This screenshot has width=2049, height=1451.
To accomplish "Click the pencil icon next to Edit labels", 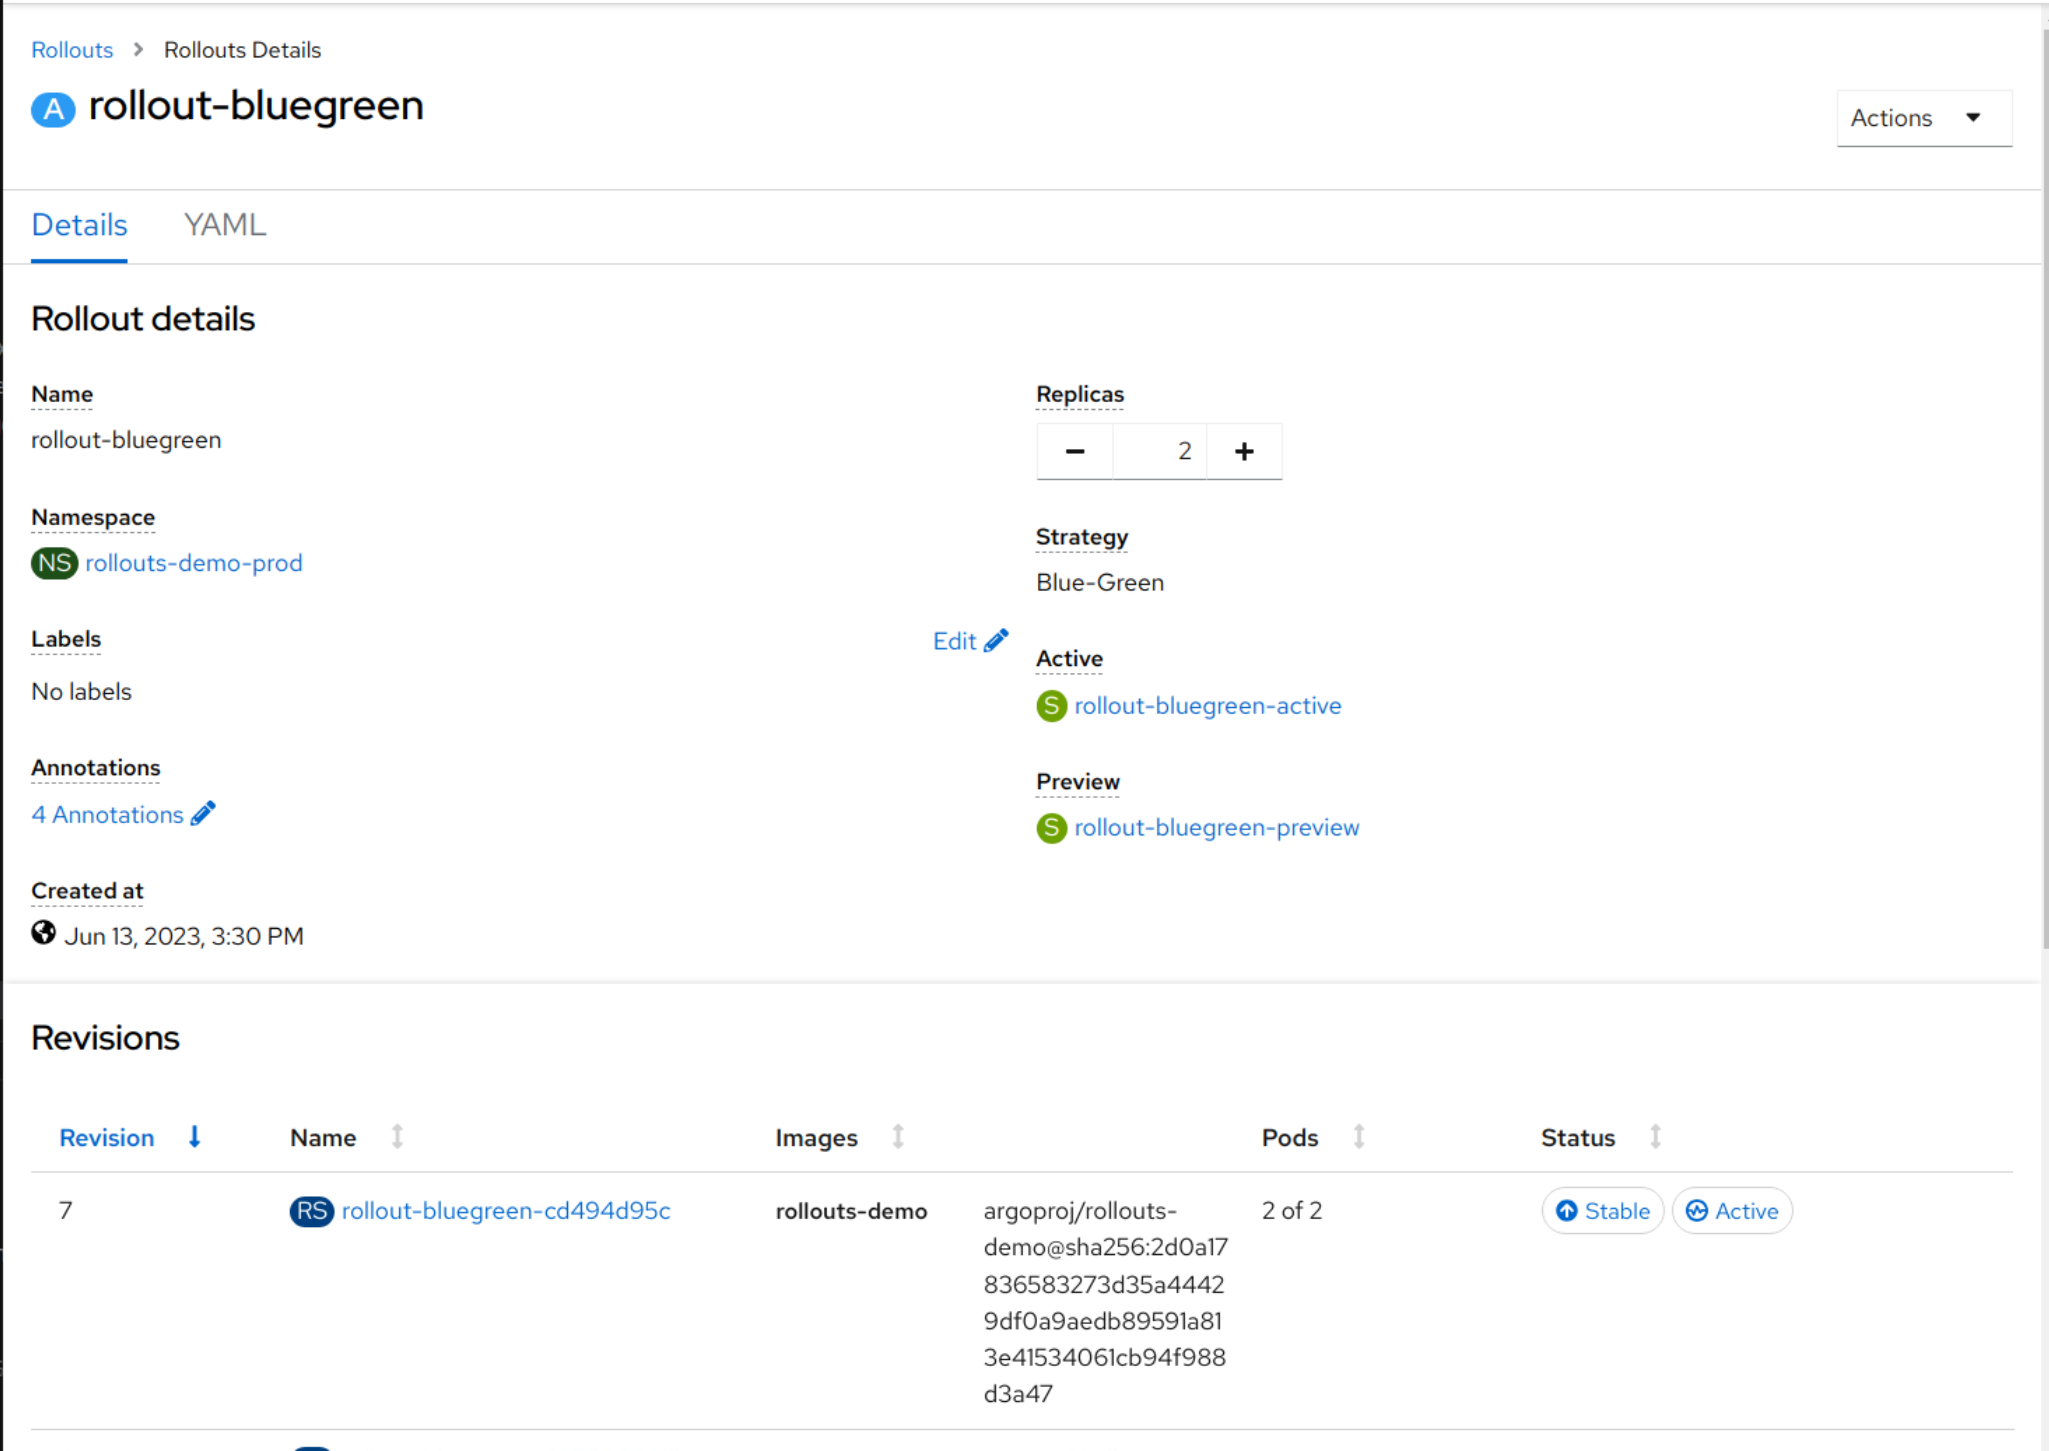I will click(x=996, y=641).
